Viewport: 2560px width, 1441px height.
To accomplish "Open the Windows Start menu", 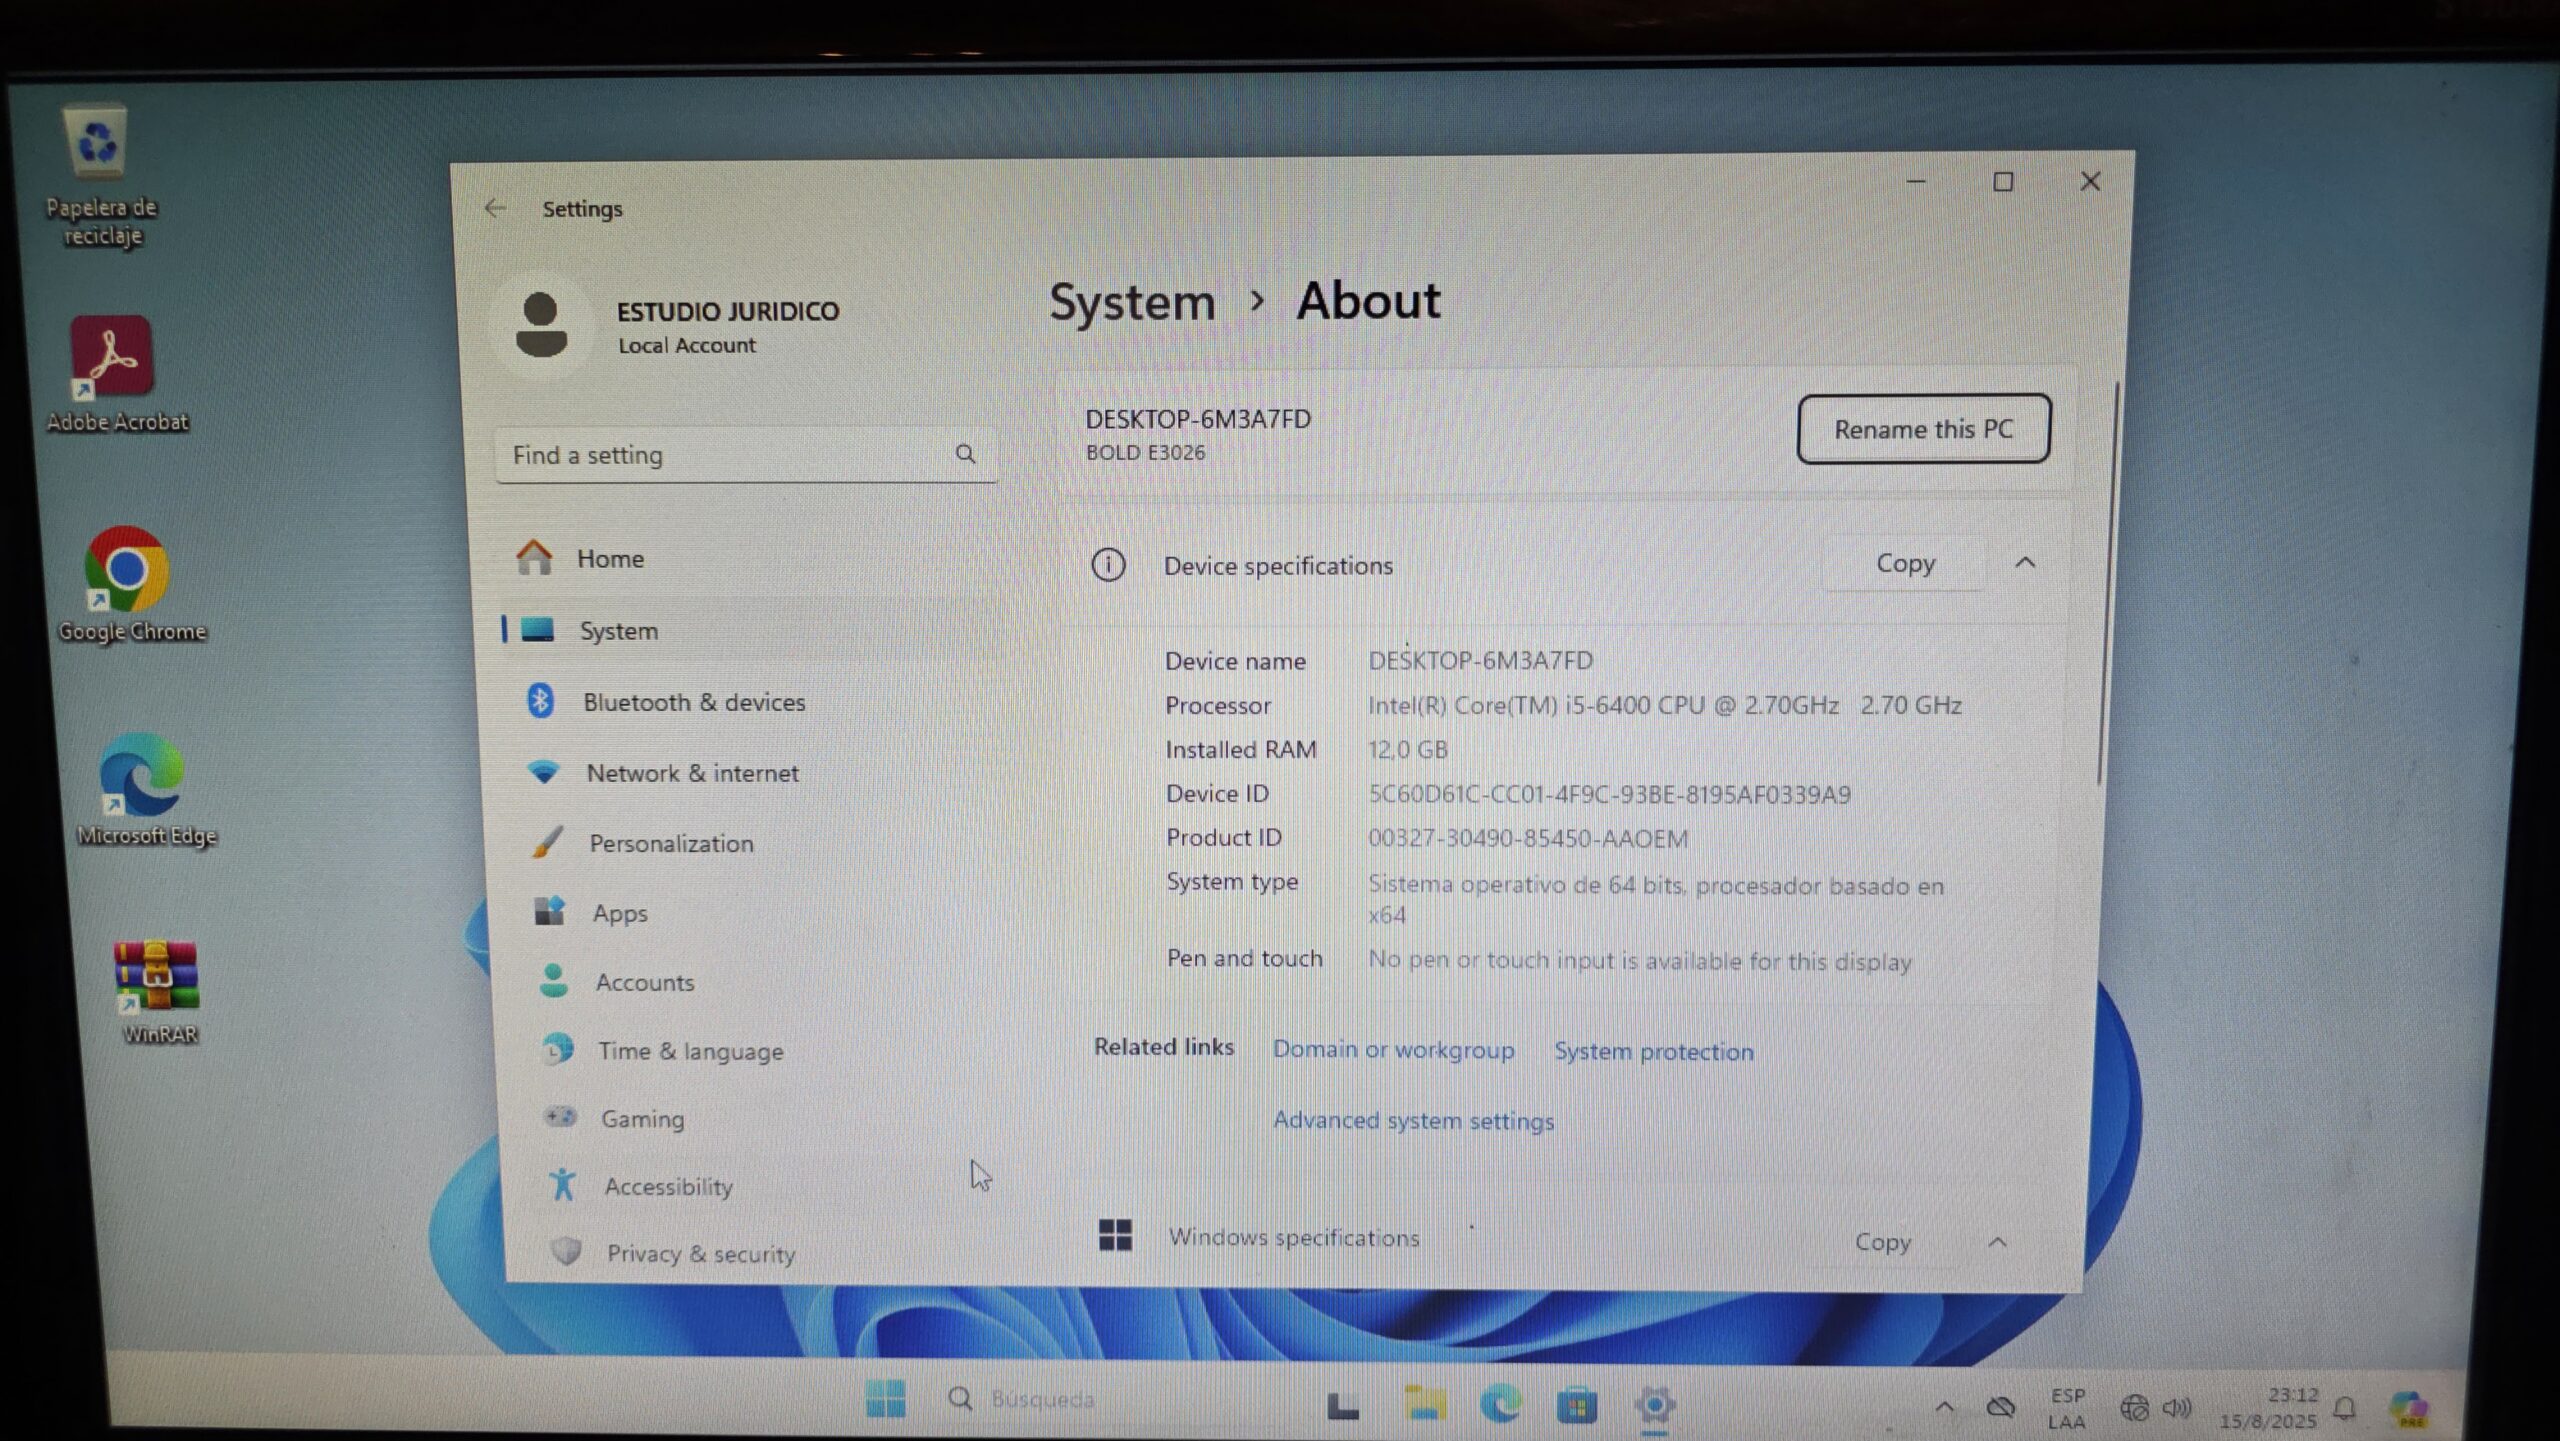I will 885,1399.
